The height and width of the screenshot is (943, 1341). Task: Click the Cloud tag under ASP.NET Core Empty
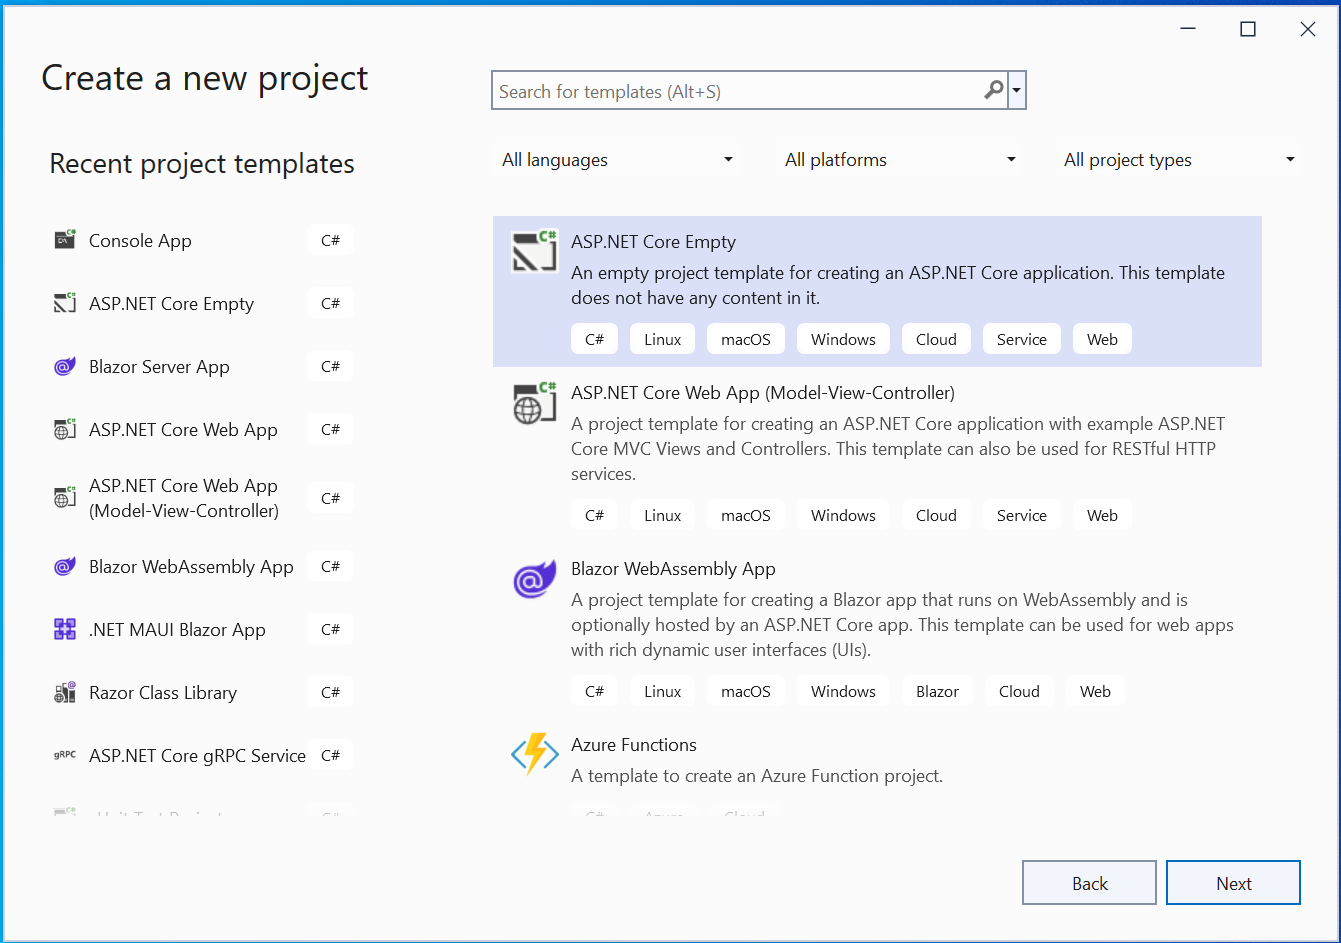[x=936, y=339]
